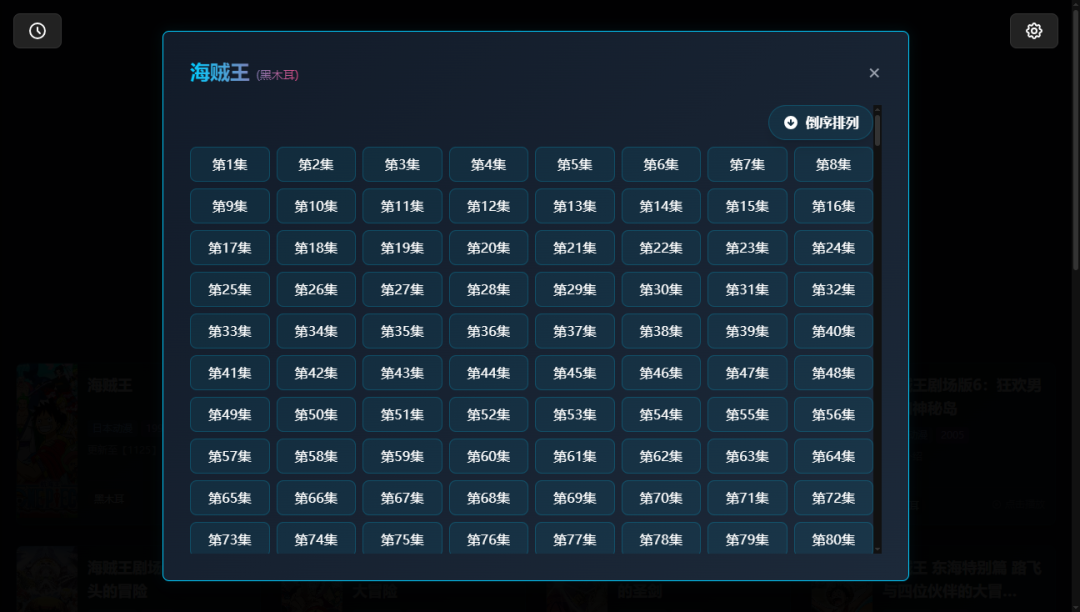Play episode 第2集
The image size is (1080, 612).
point(316,165)
